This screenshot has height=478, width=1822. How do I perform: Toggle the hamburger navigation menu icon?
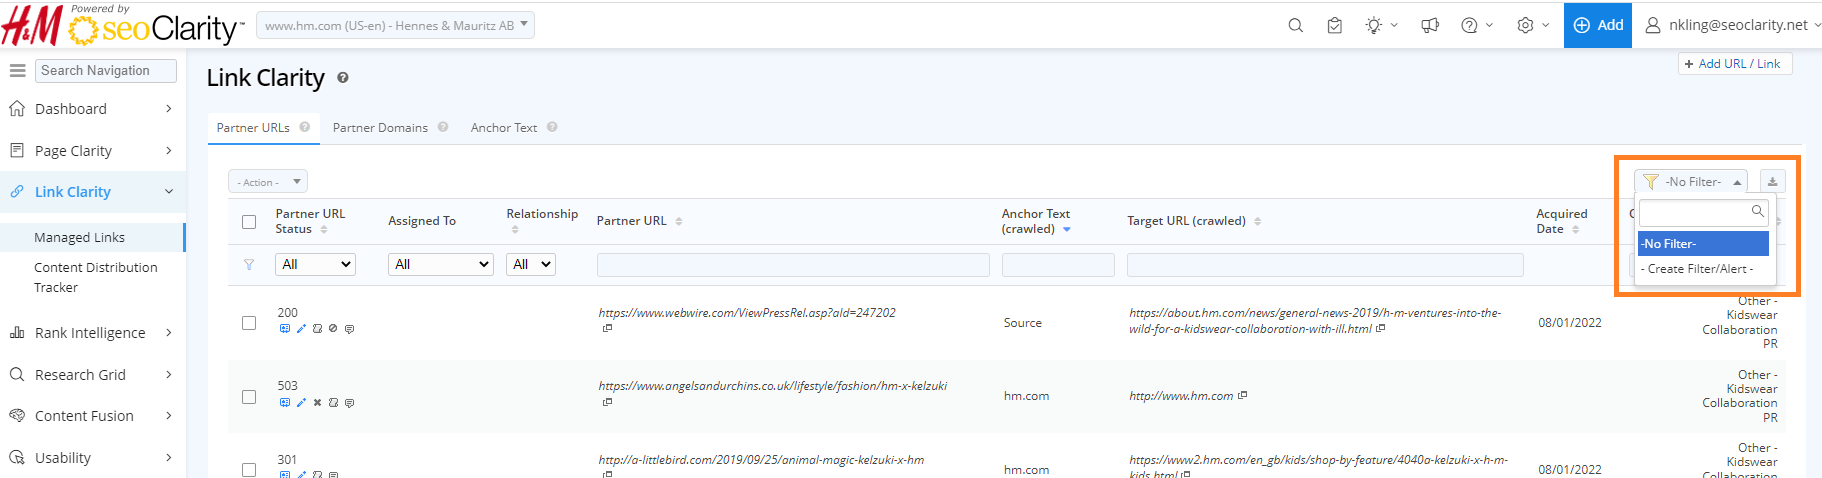pos(17,71)
